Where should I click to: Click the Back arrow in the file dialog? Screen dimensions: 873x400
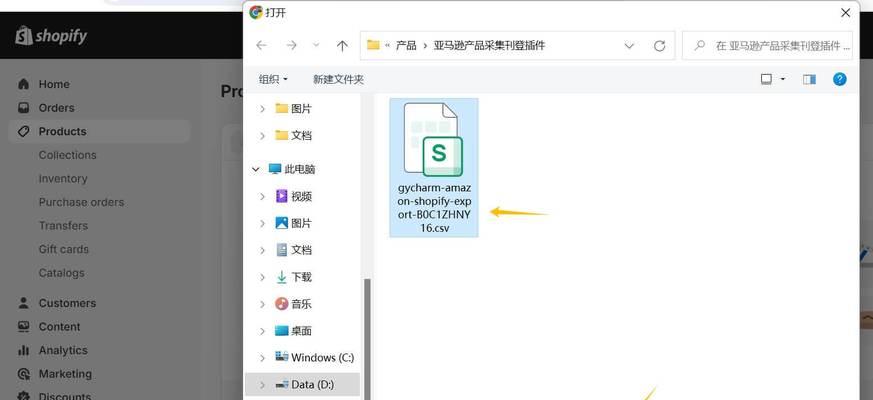261,46
